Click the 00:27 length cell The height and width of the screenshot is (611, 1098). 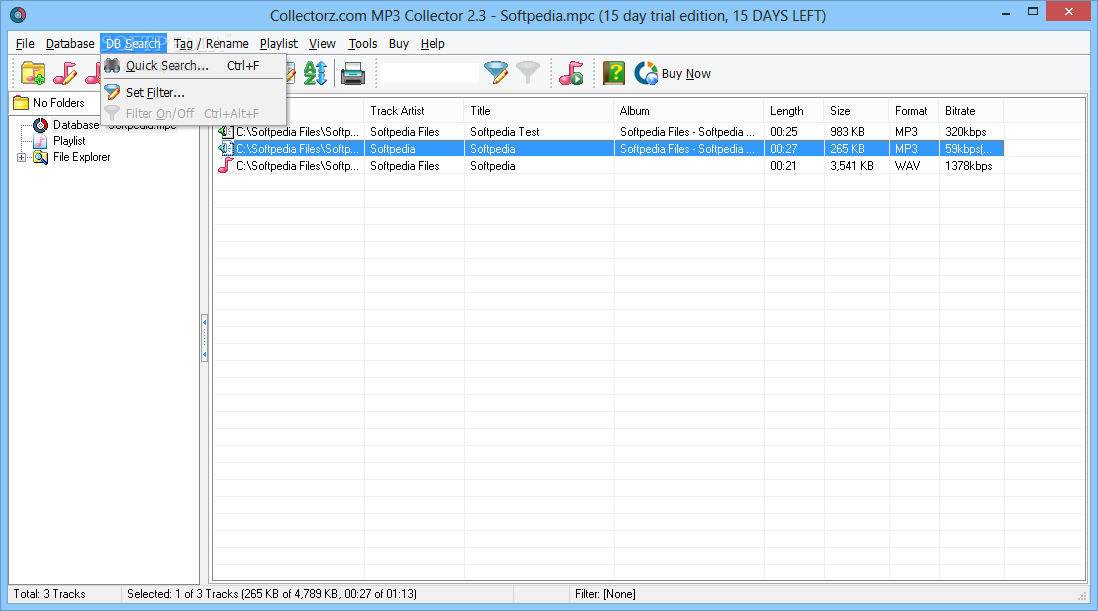tap(784, 148)
